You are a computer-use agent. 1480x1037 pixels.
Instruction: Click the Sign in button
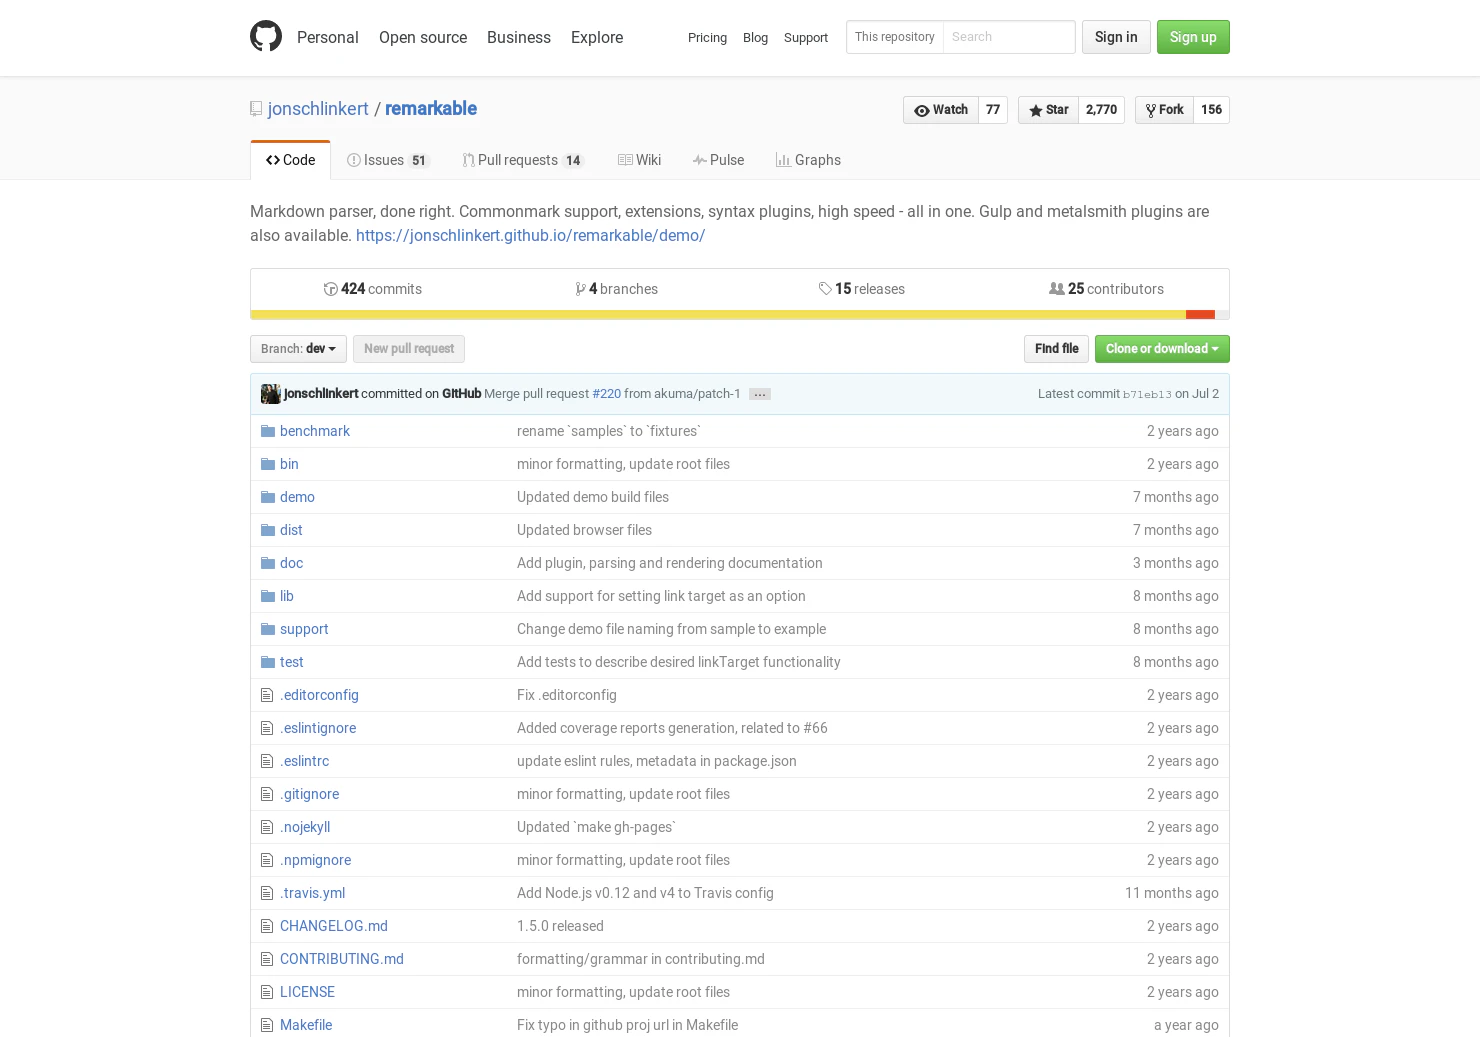1116,37
